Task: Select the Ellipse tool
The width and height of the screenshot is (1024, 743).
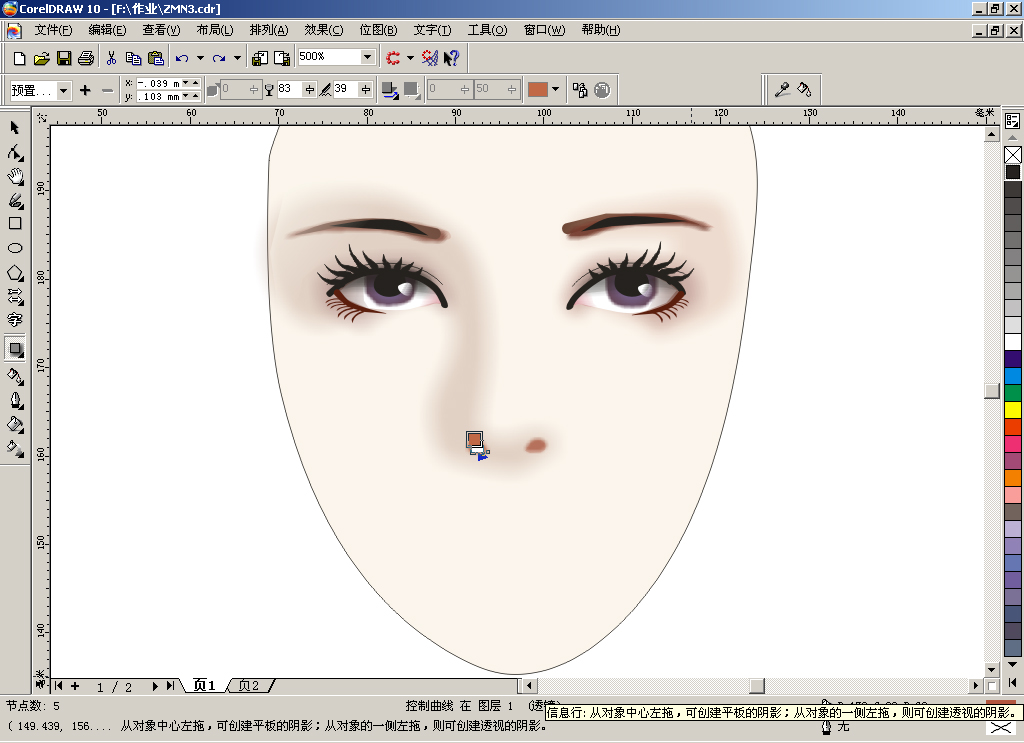Action: 15,248
